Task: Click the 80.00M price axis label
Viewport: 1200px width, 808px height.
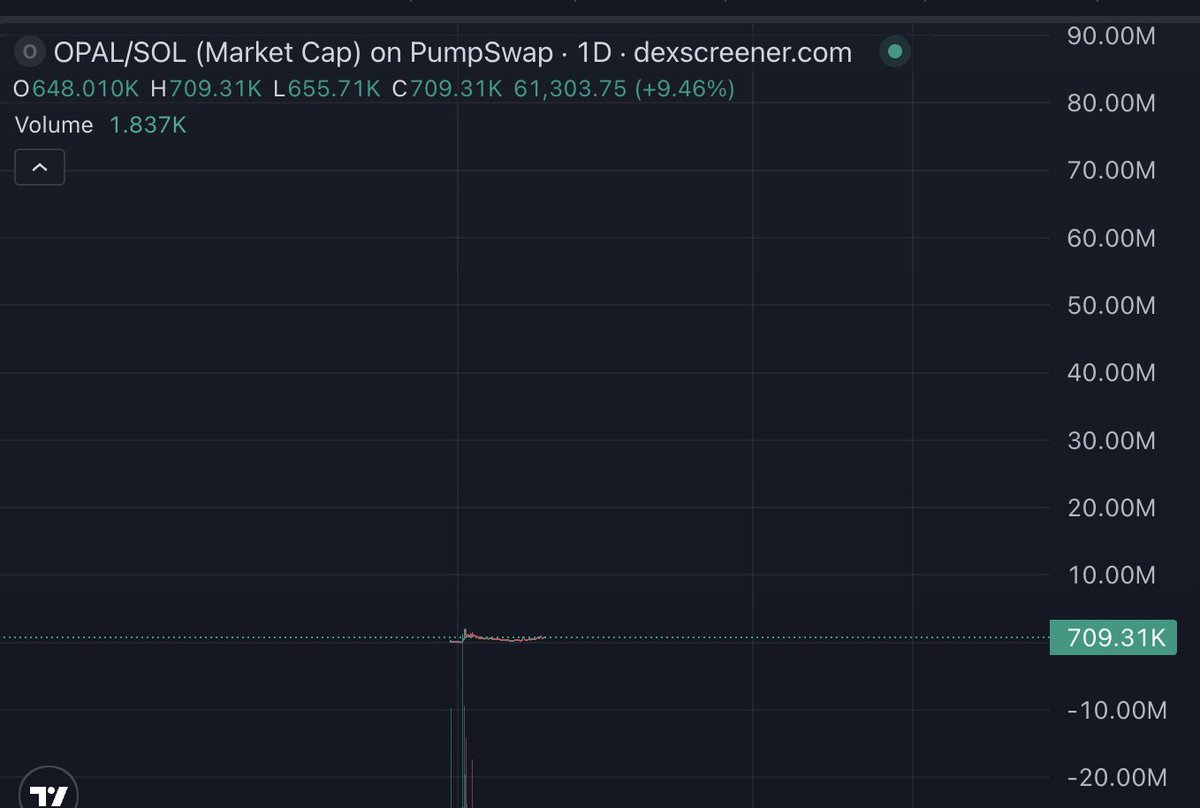Action: [1111, 103]
